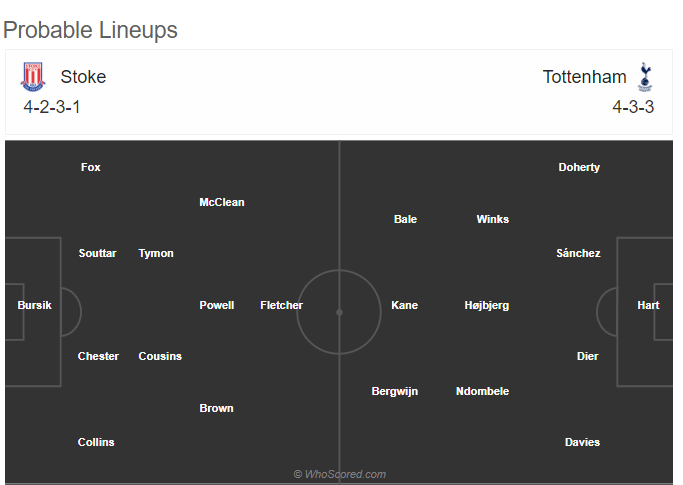This screenshot has height=485, width=683.
Task: Select Fletcher, the Stoke striker
Action: click(281, 305)
